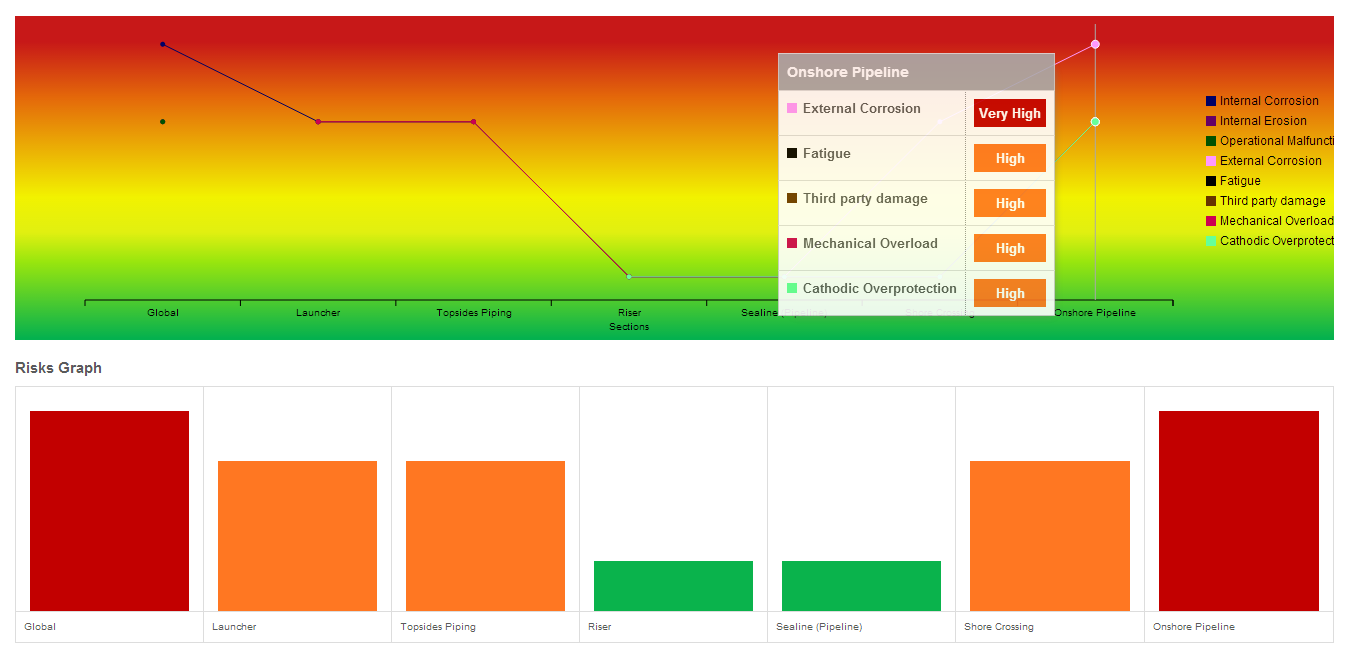Click the Global axis label on chart
1349x650 pixels.
(163, 313)
